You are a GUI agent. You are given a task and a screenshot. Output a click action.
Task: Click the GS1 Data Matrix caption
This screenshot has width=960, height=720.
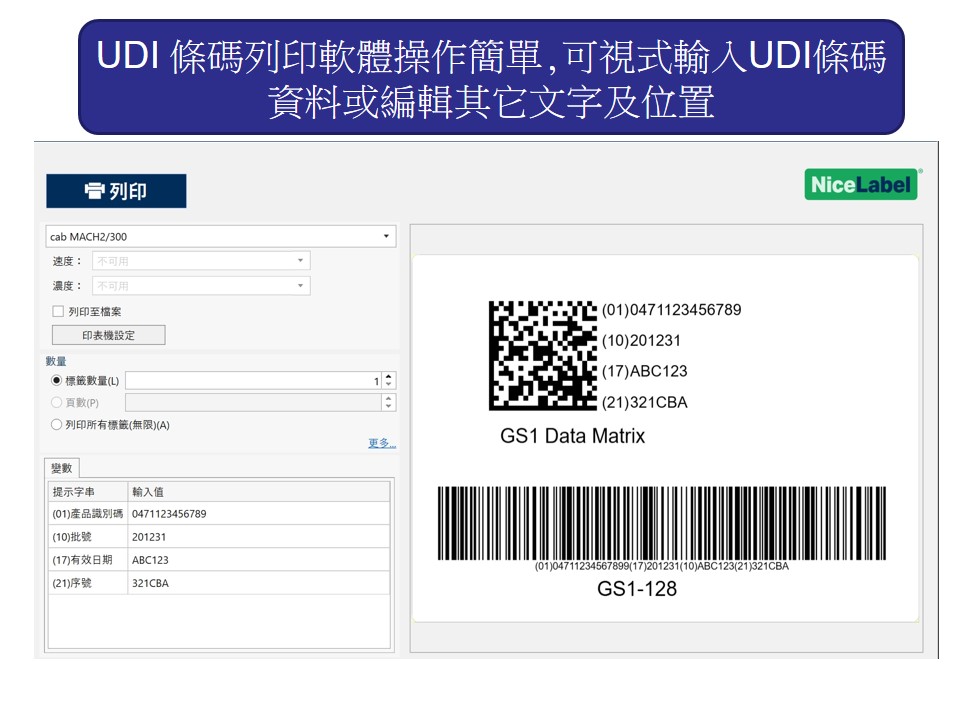coord(572,436)
